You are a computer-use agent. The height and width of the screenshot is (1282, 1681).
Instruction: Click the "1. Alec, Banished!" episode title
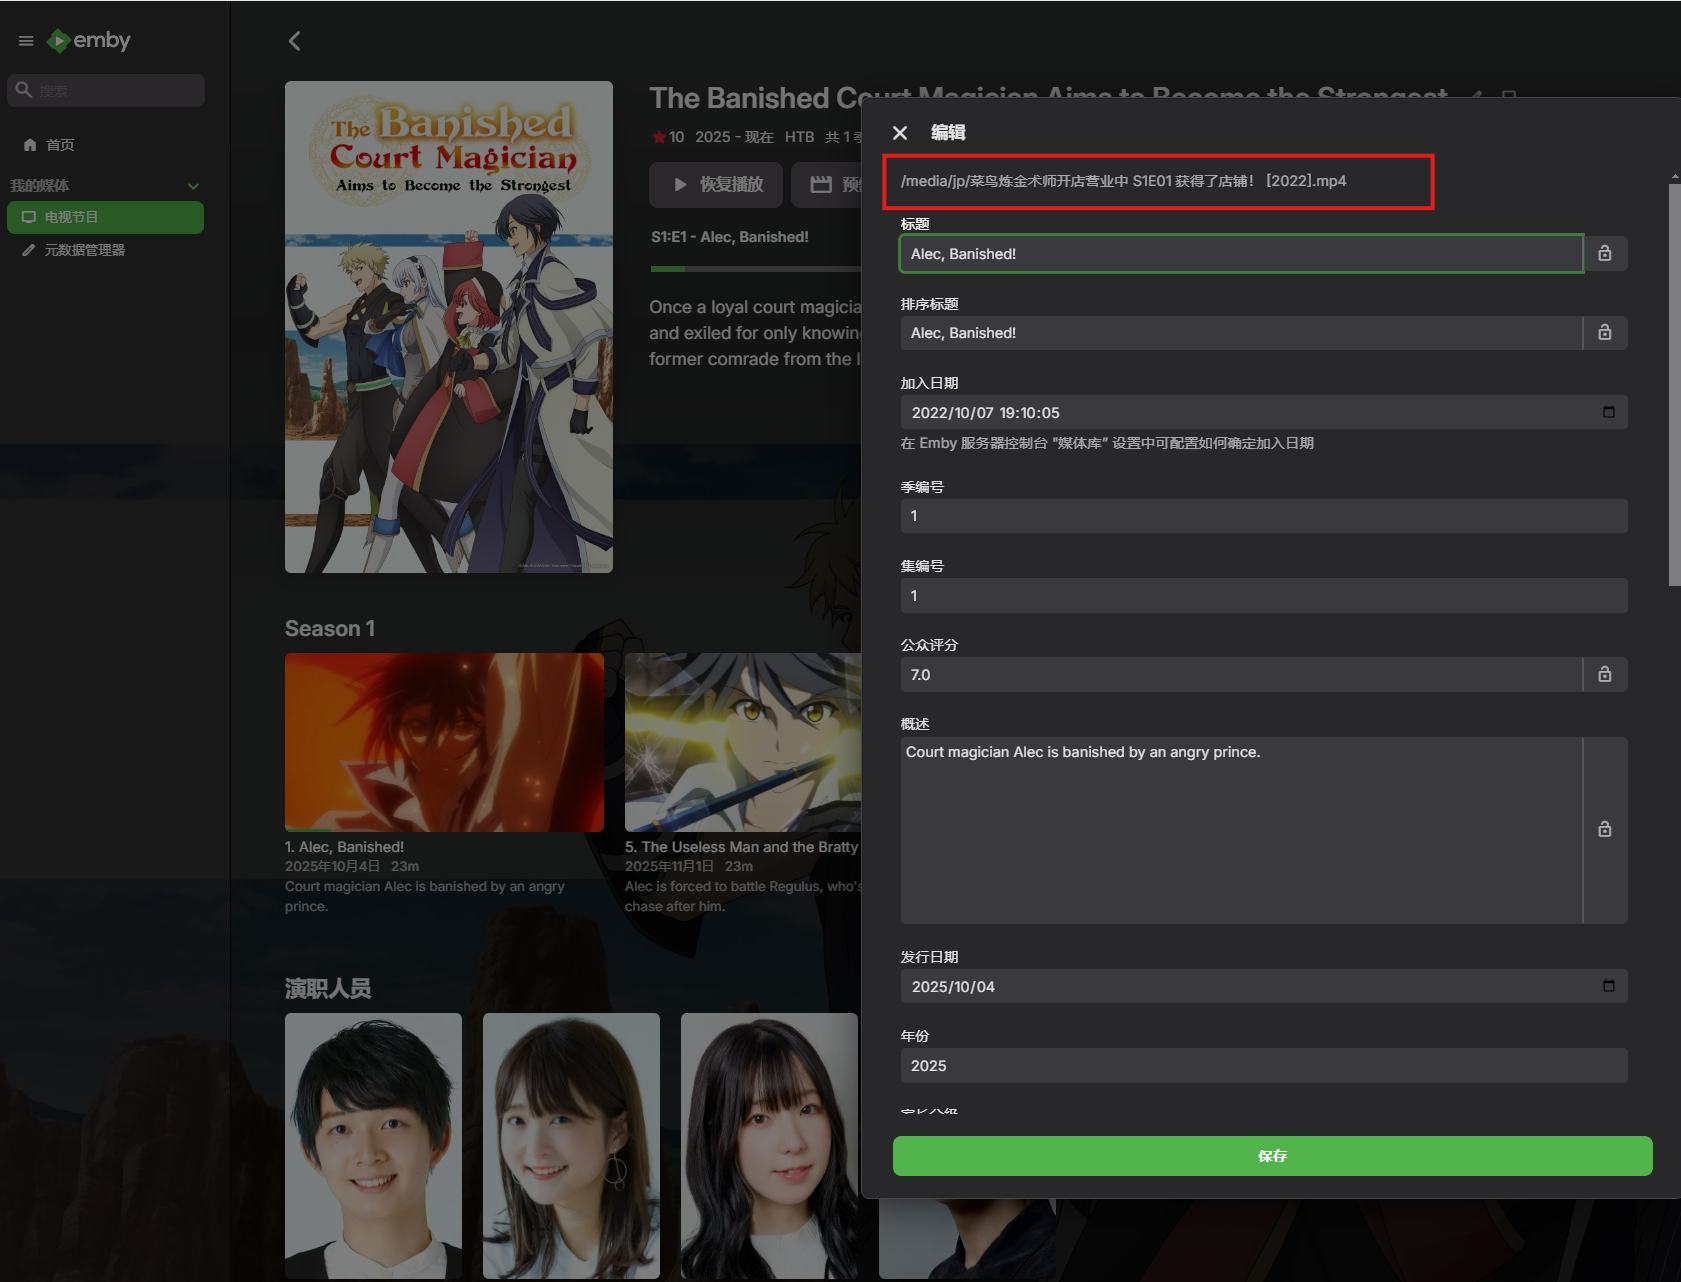tap(344, 847)
